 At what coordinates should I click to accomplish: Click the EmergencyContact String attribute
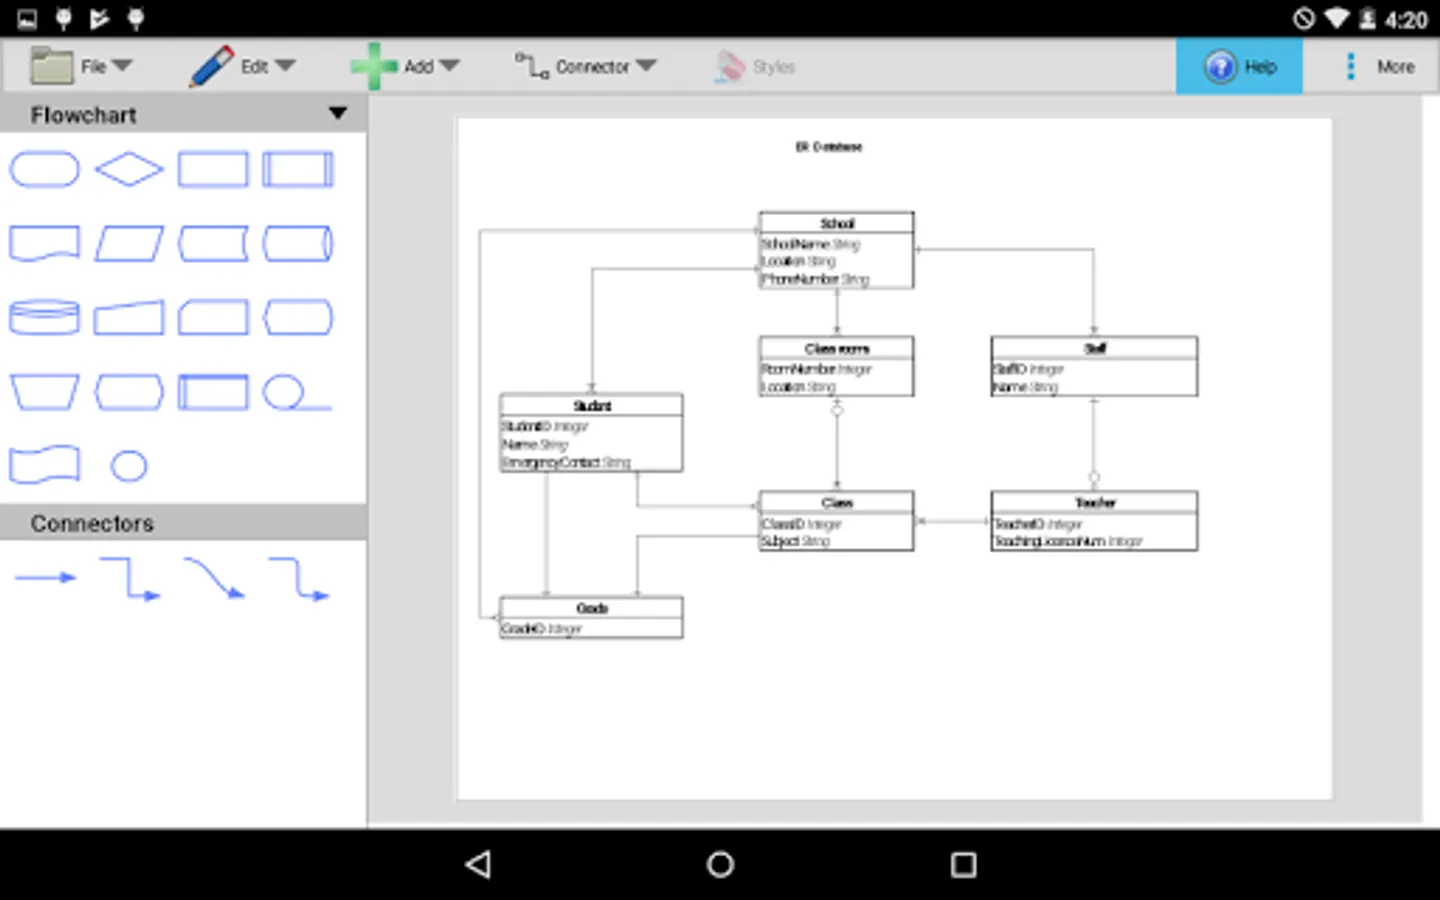point(566,462)
